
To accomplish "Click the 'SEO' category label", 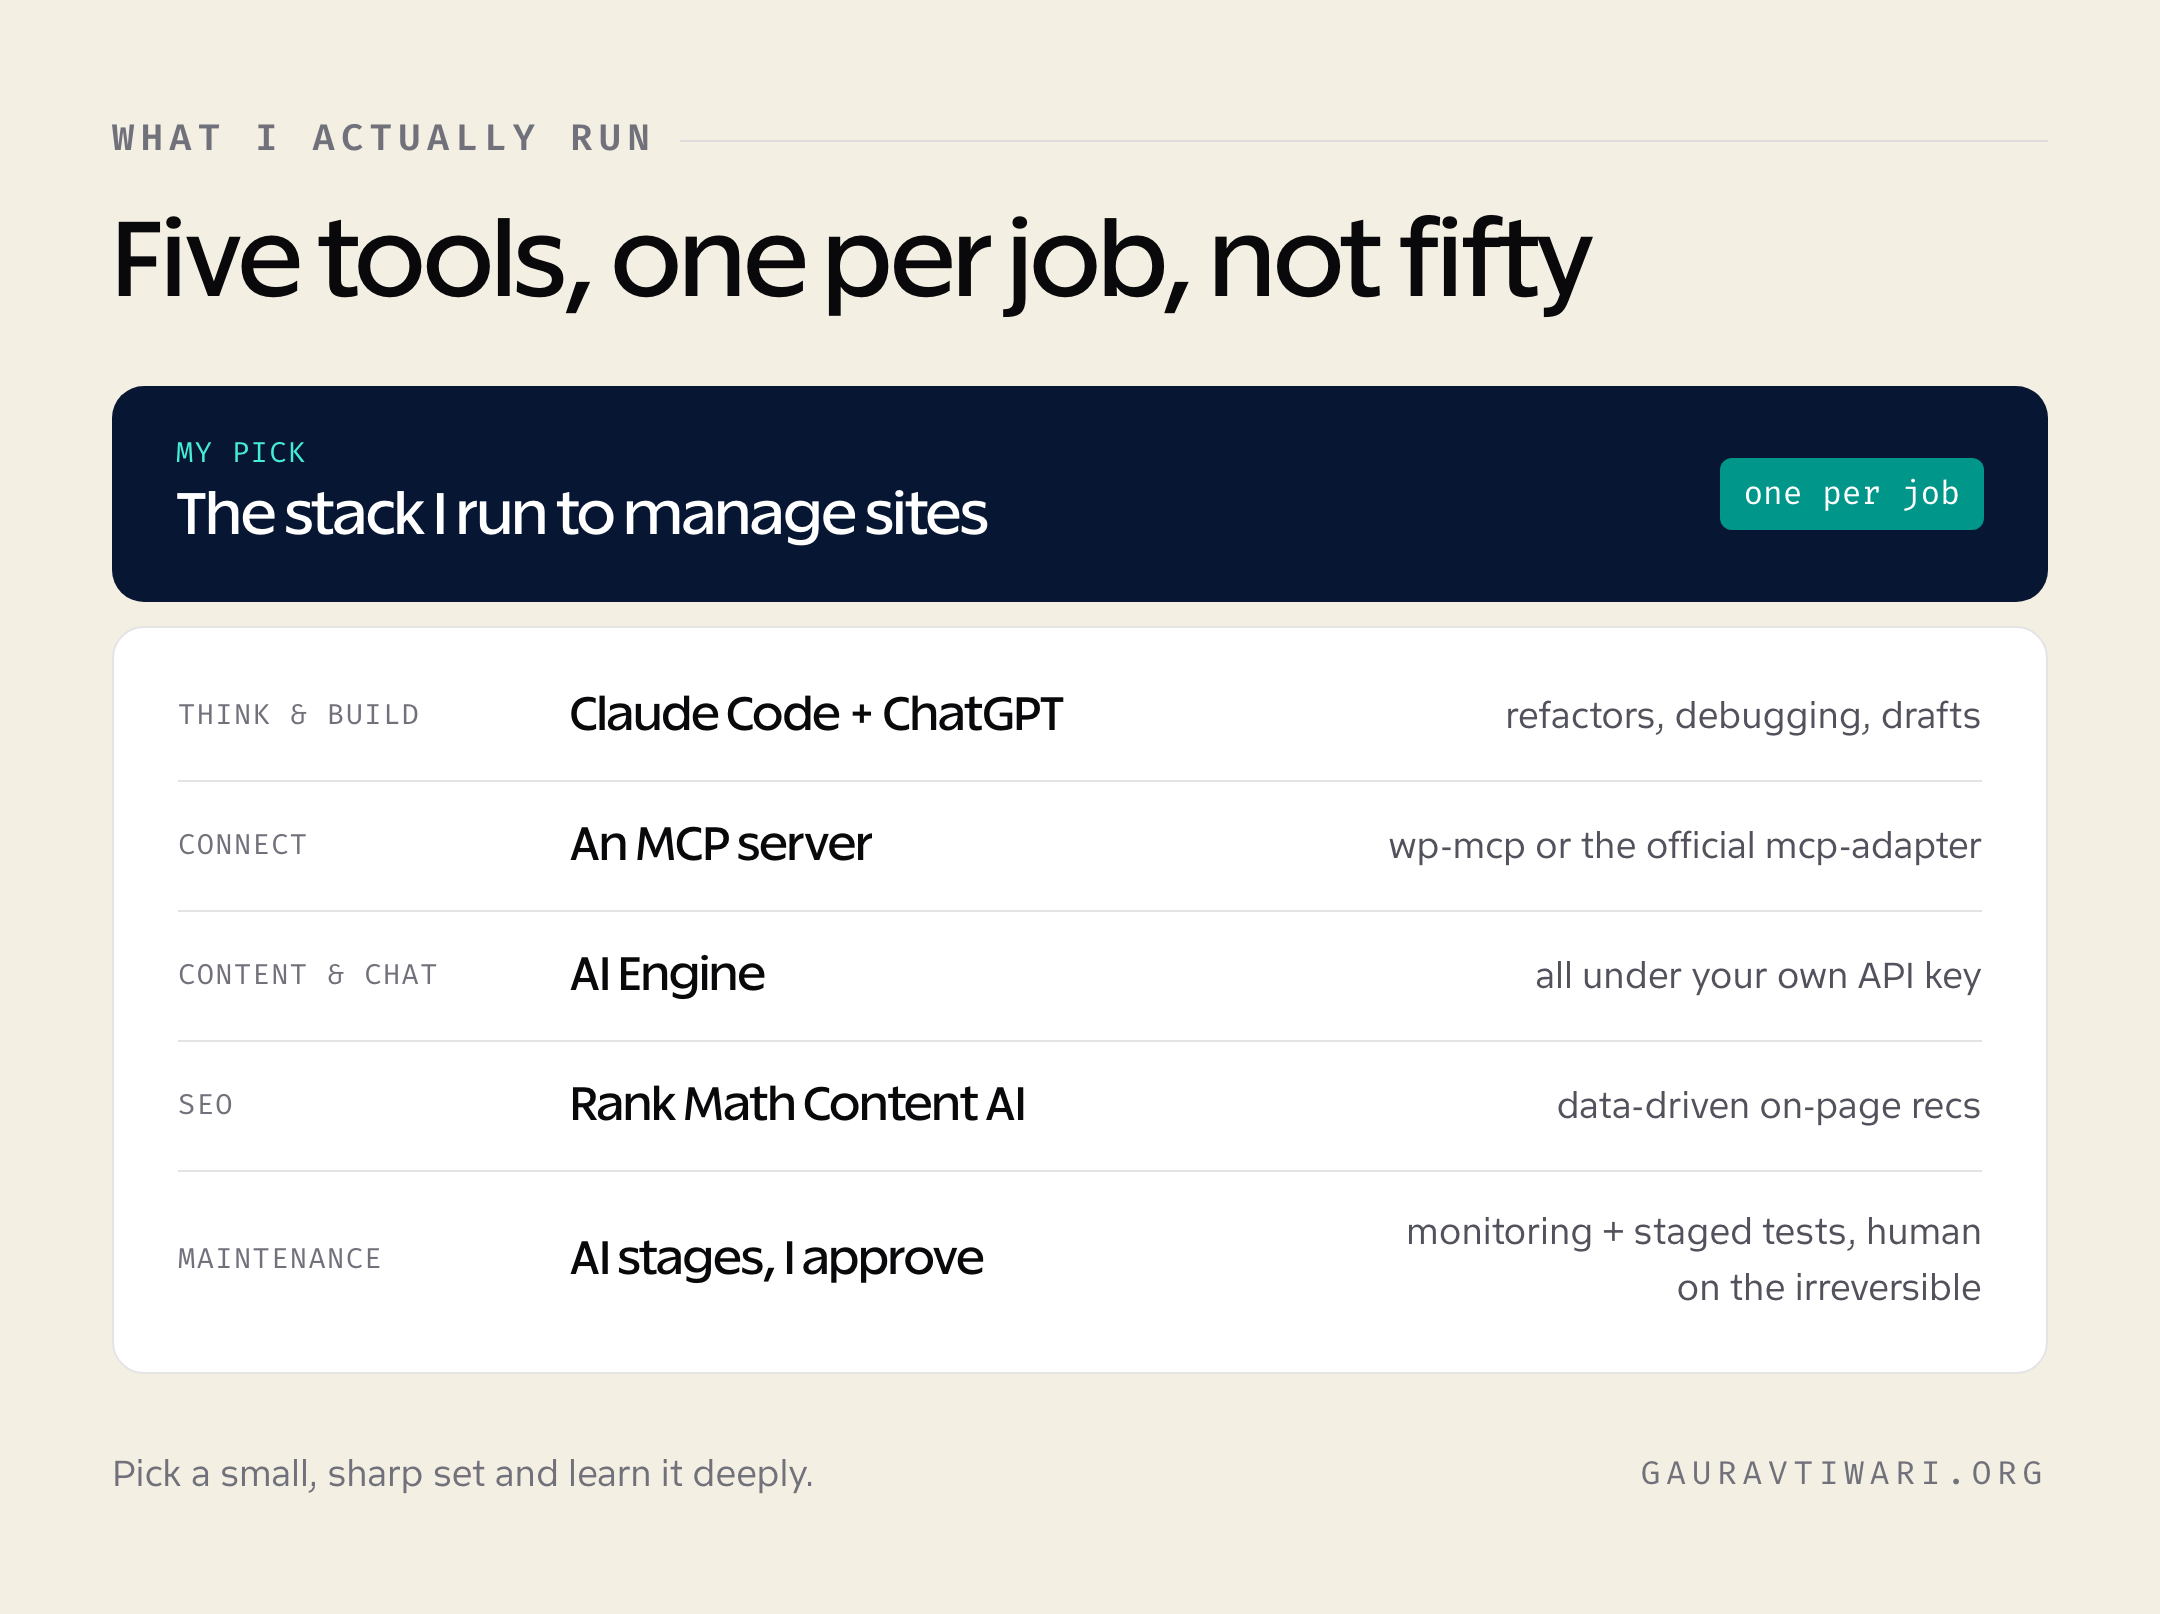I will tap(206, 1105).
